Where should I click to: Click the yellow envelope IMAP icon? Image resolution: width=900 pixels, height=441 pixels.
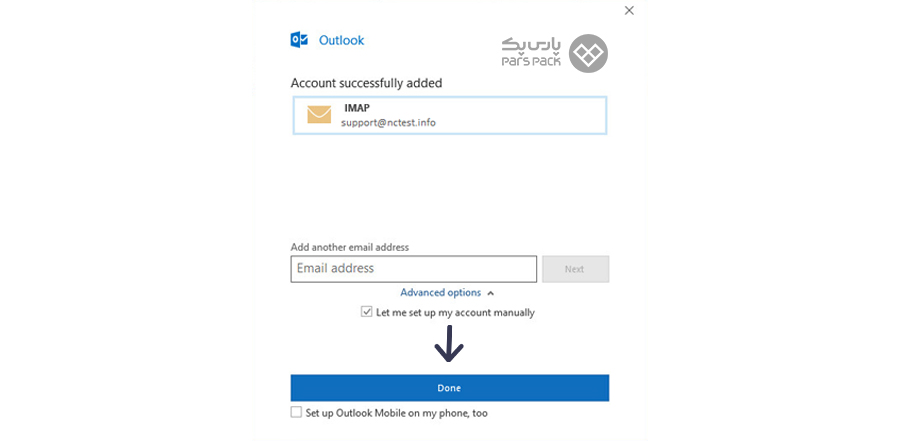click(319, 114)
